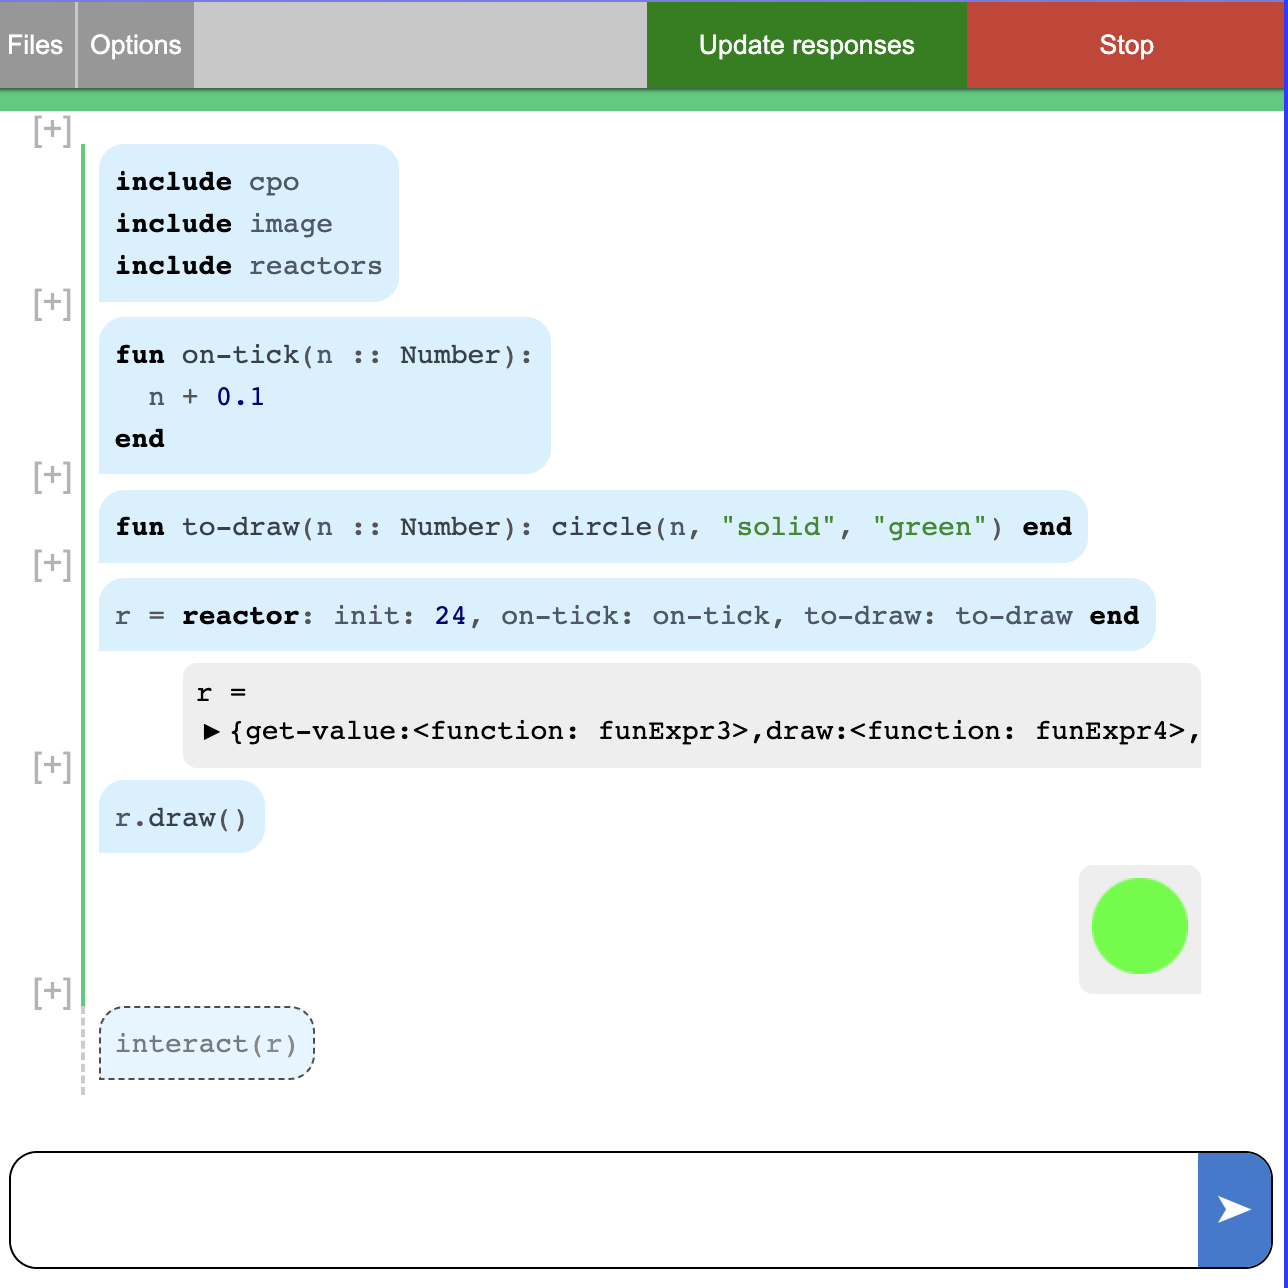Click the "green" string in to-draw
The width and height of the screenshot is (1288, 1288).
929,527
